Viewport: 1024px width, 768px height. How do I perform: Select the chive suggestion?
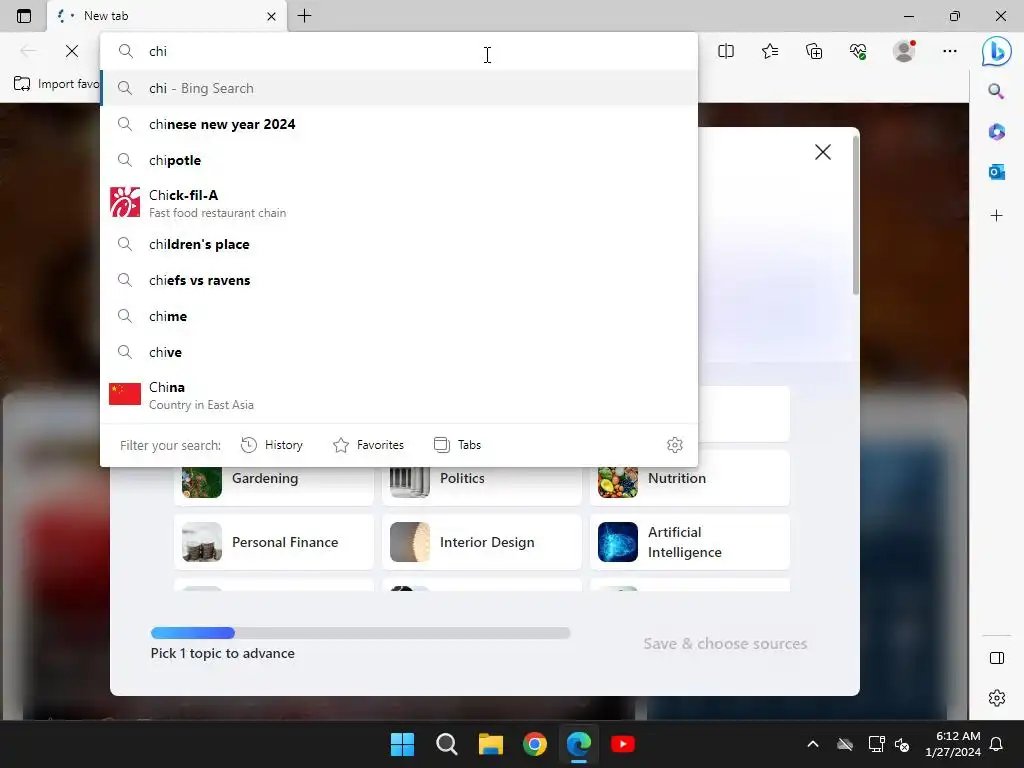[399, 352]
